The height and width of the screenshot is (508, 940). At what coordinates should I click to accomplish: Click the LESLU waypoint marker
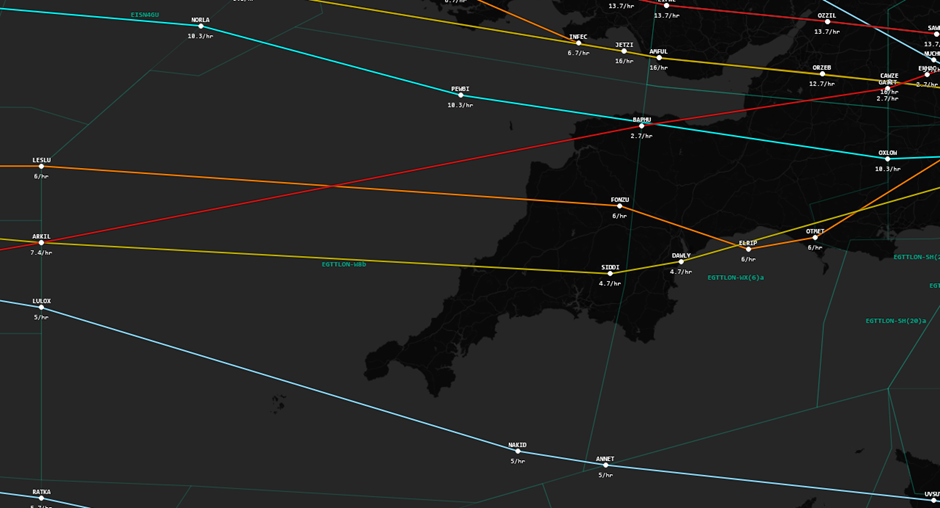41,167
